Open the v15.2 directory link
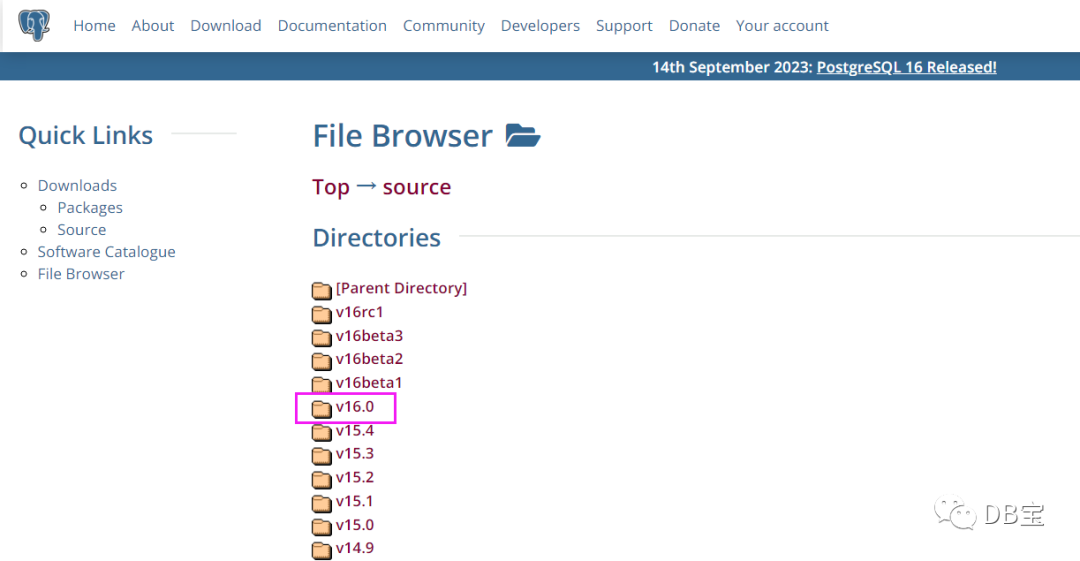Screen dimensions: 1080x561 (355, 477)
